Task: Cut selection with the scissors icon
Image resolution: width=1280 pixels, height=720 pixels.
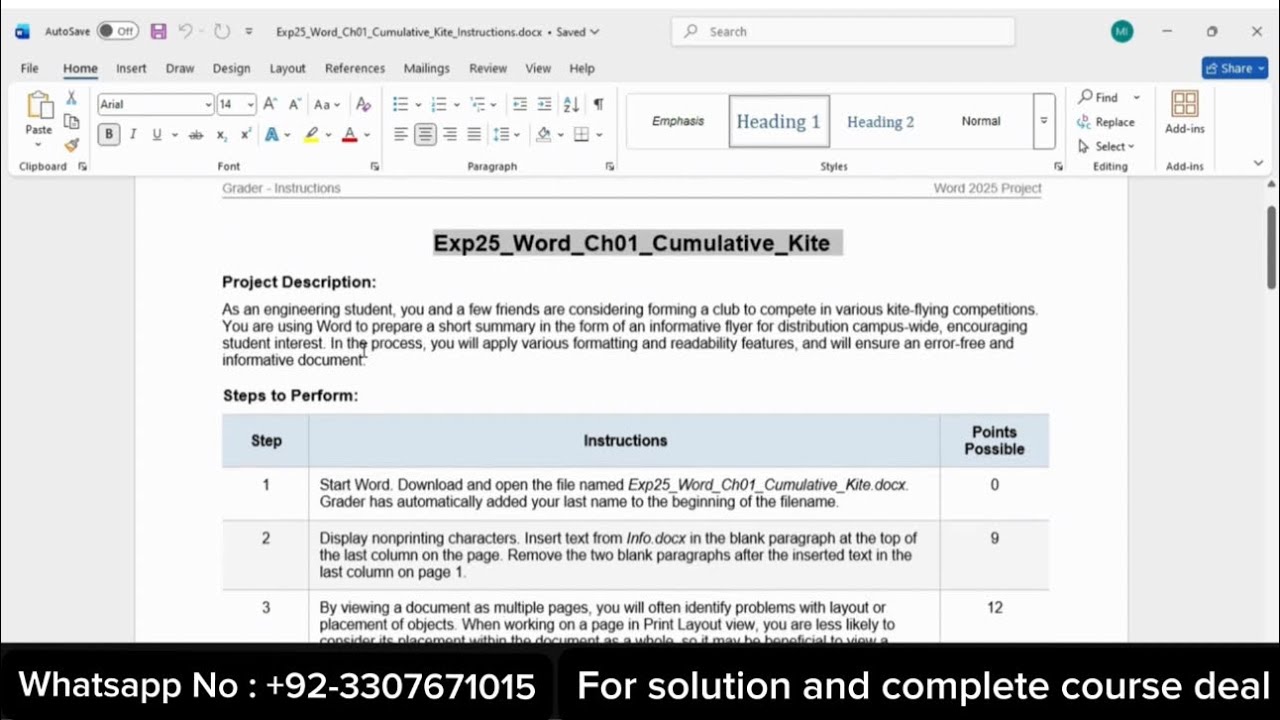Action: [x=71, y=98]
